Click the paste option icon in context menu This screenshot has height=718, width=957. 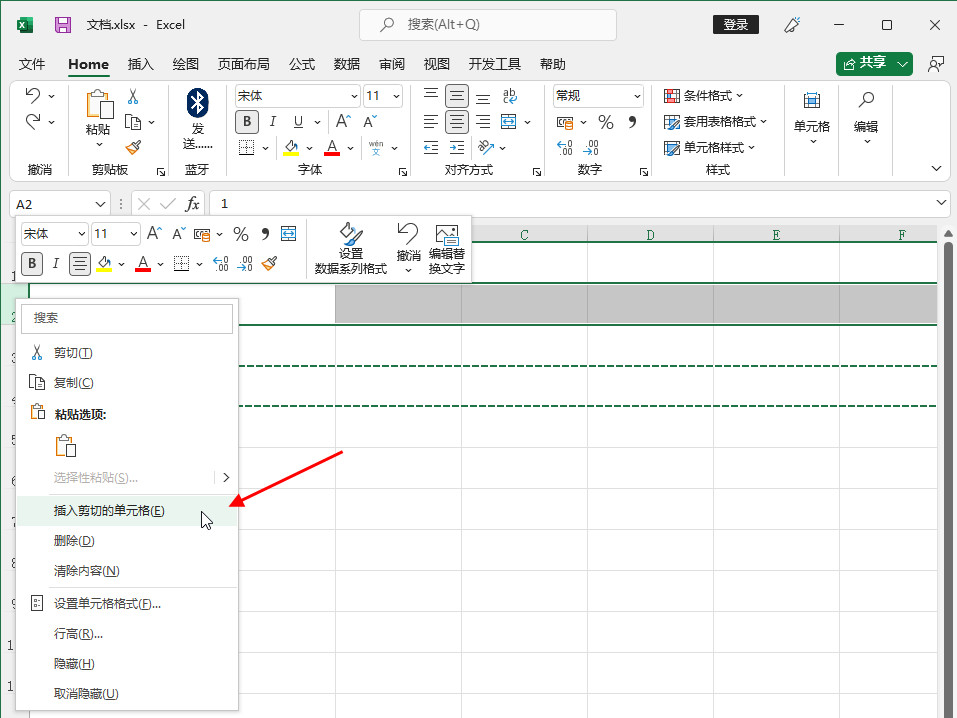point(66,446)
